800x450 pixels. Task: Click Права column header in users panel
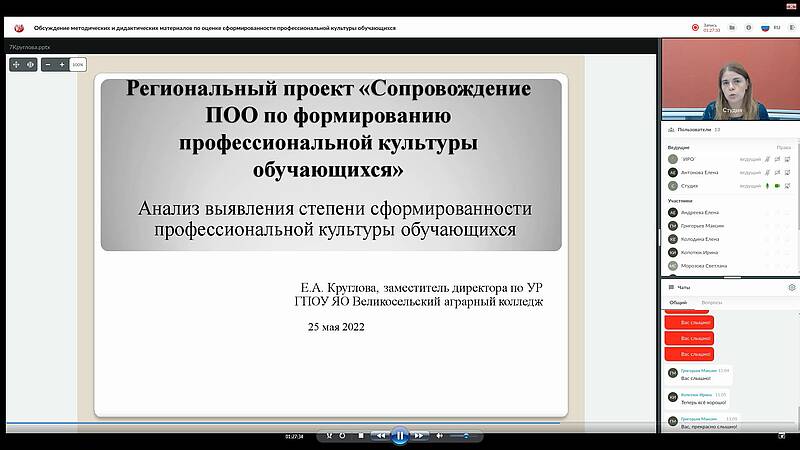click(783, 147)
